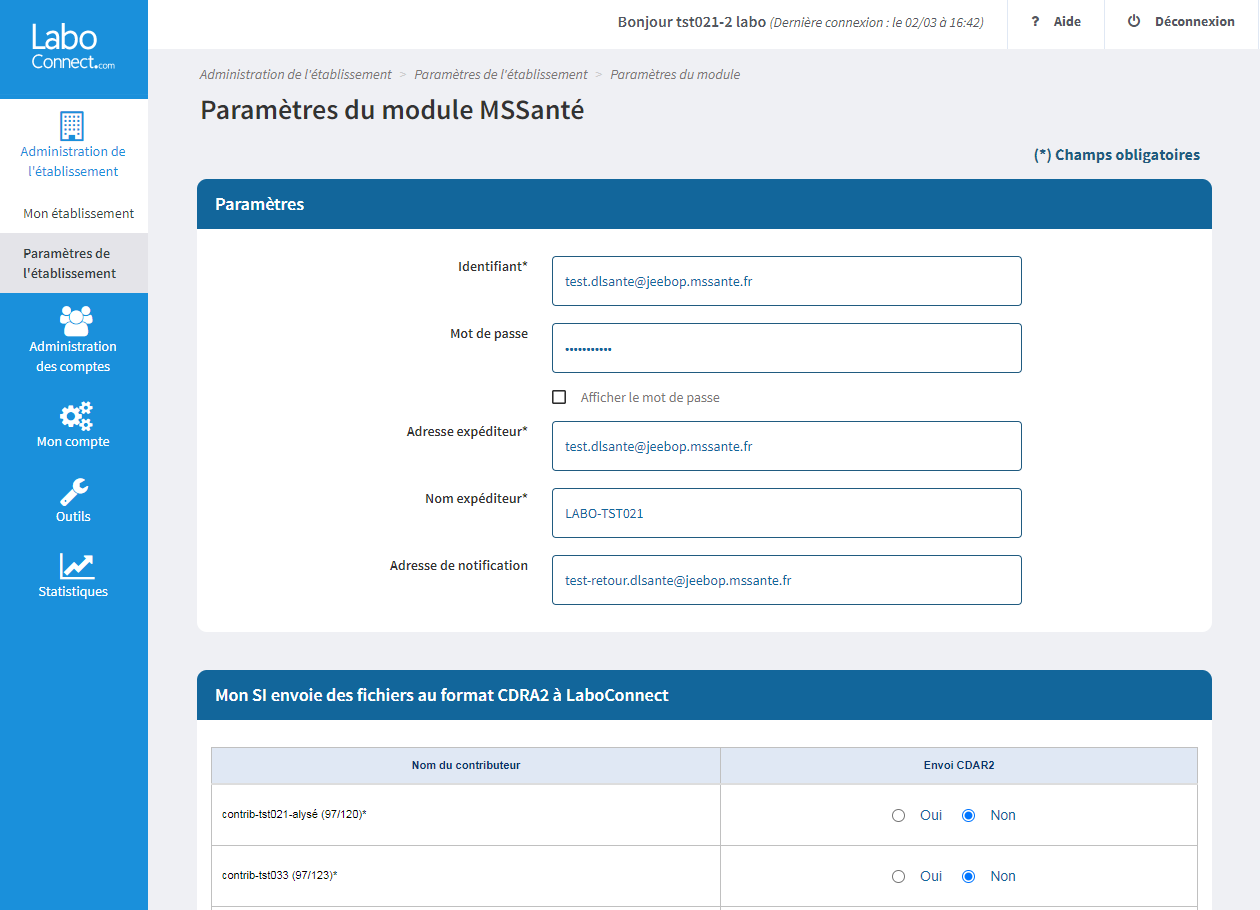This screenshot has height=910, width=1260.
Task: Click the CDRA2 format panel header
Action: click(x=704, y=695)
